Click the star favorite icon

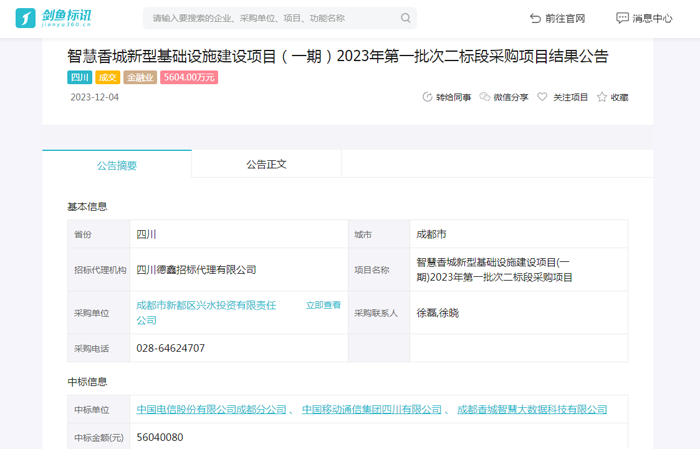602,97
